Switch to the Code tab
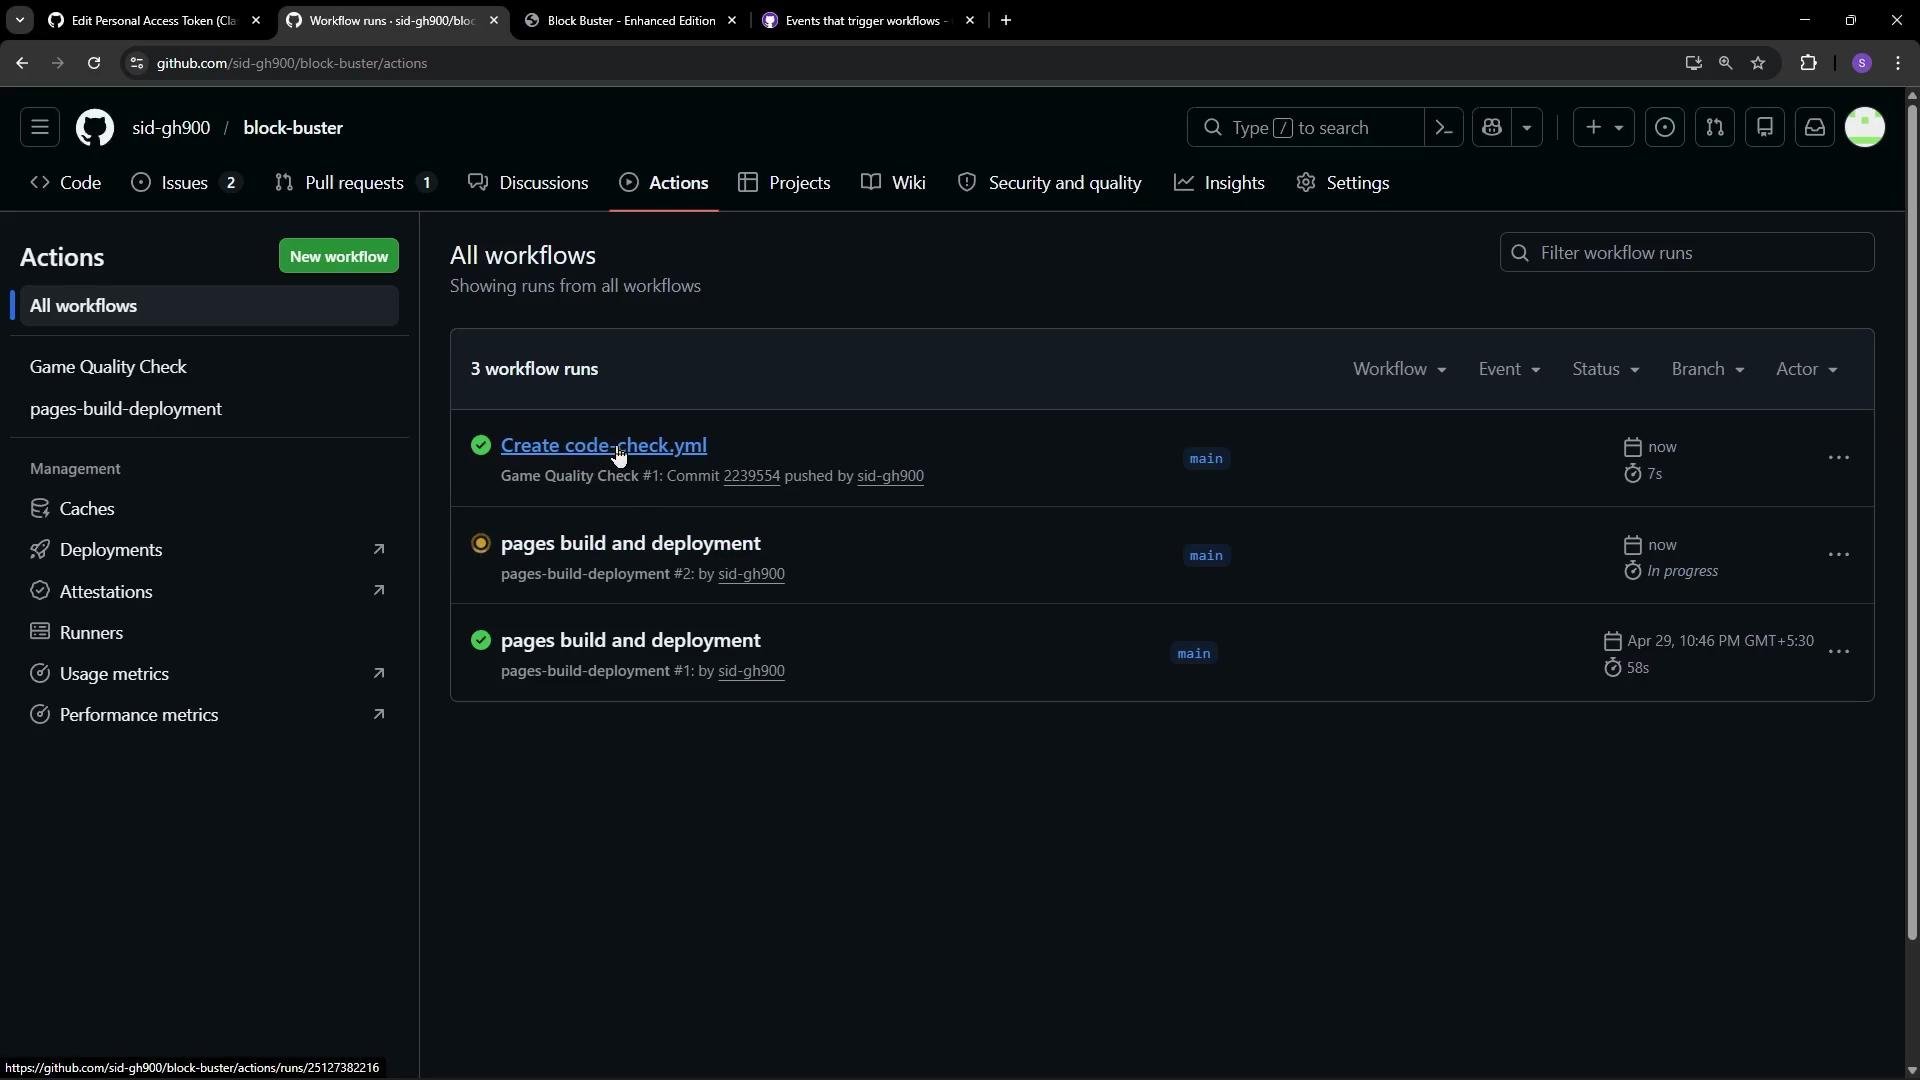 click(x=66, y=183)
